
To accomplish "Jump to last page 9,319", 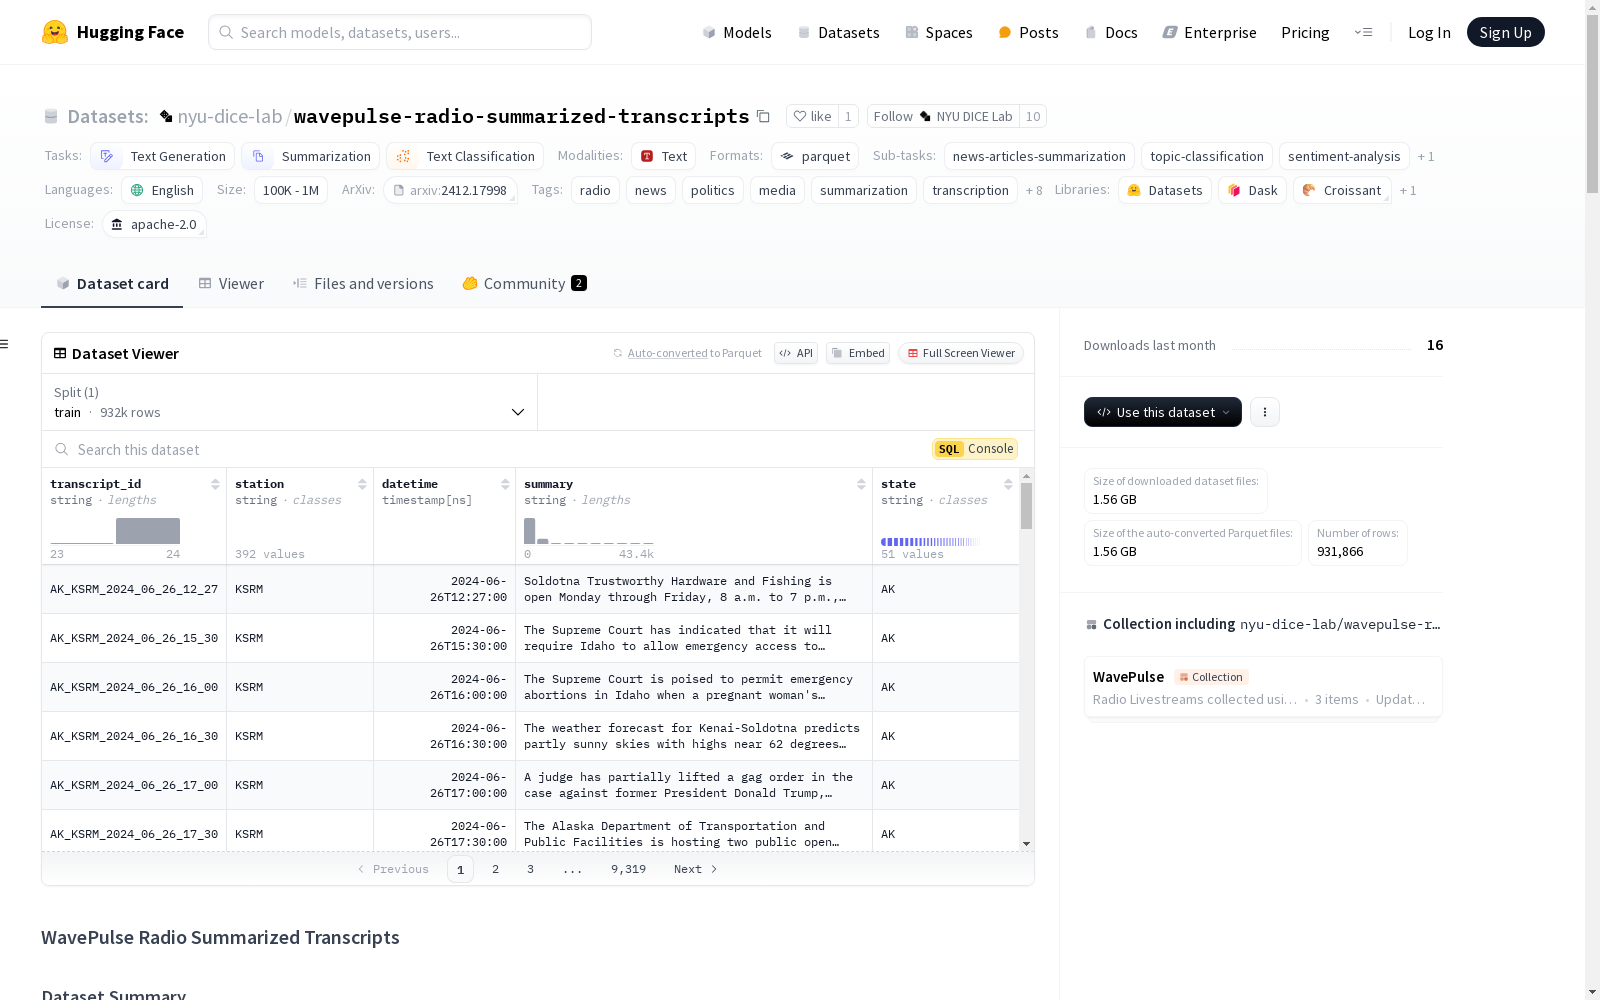I will tap(628, 869).
